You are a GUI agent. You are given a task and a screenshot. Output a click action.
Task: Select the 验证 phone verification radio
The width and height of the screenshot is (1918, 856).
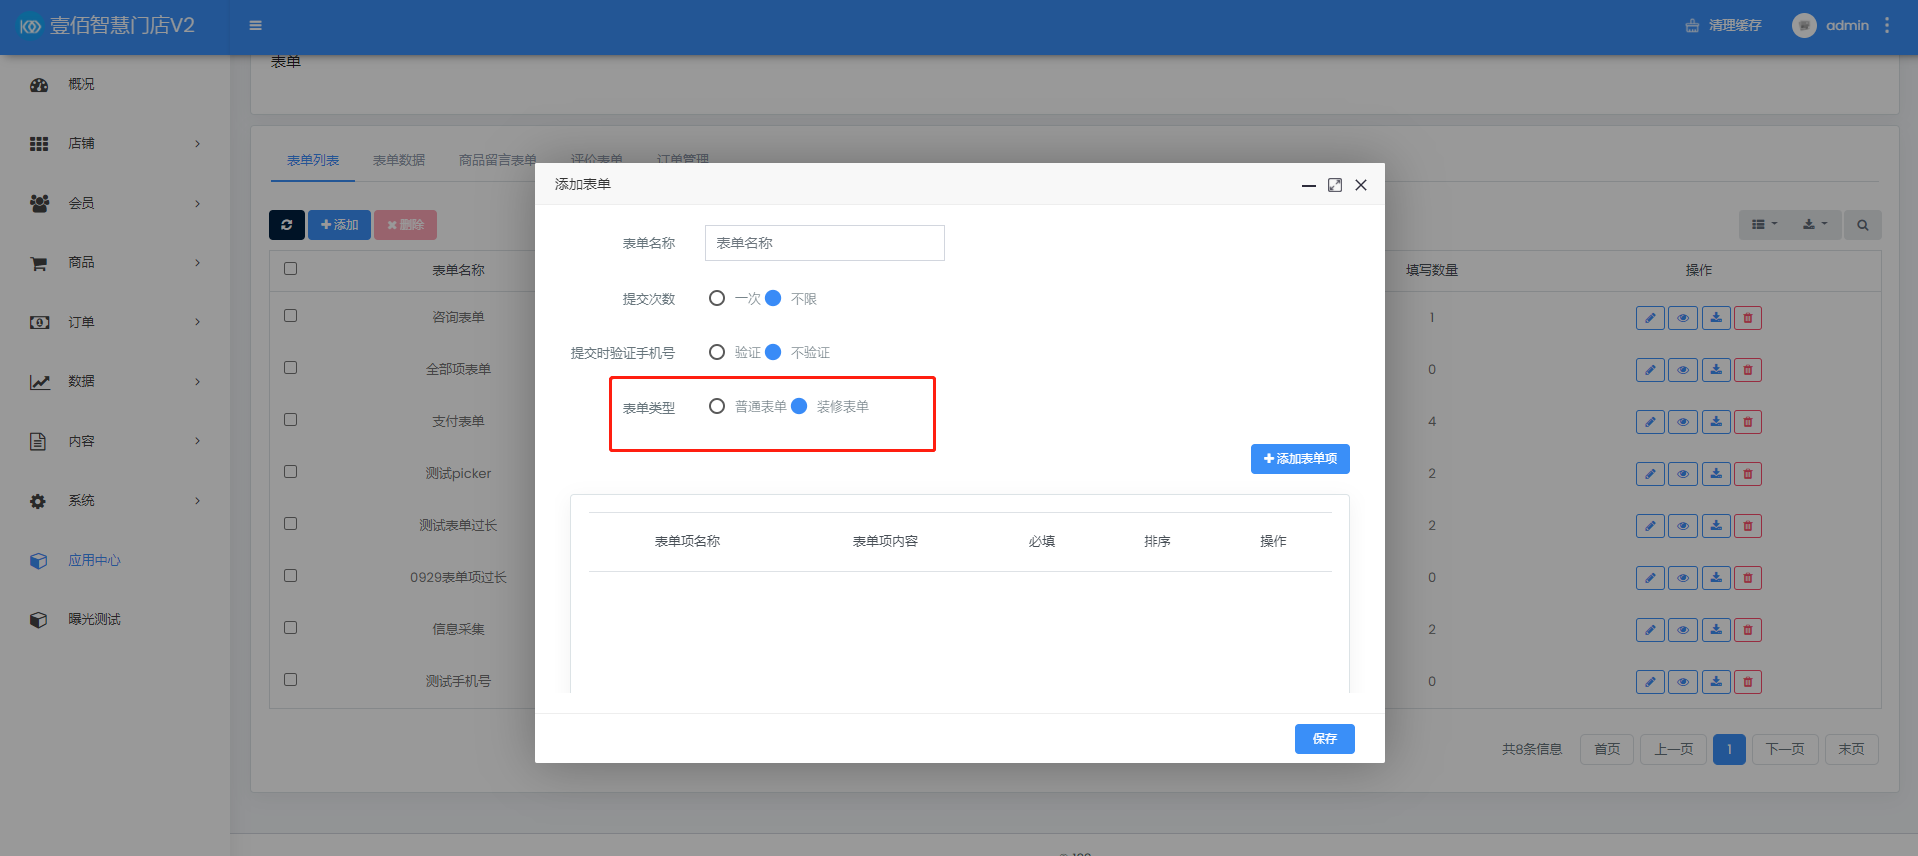717,352
